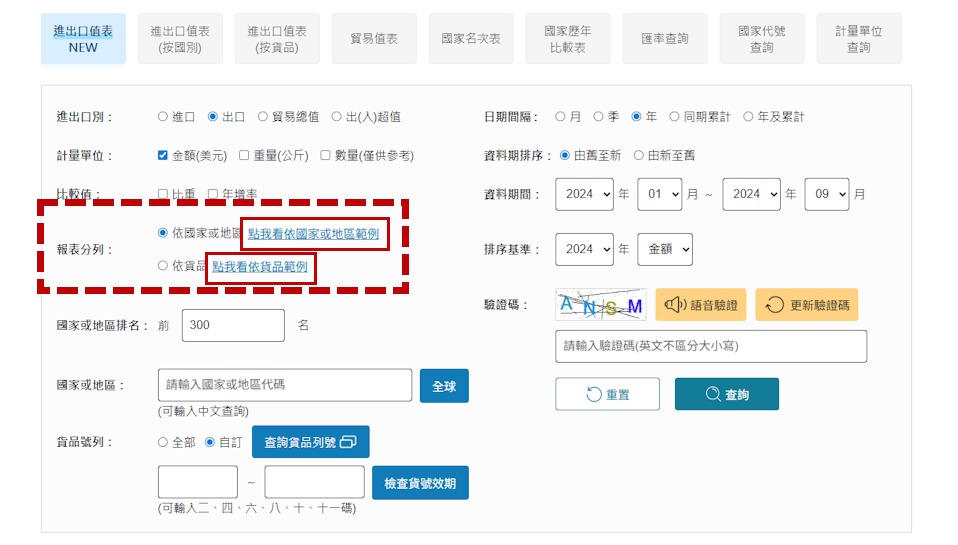Open the 貿易值表 tab
This screenshot has width=958, height=545.
coord(374,38)
